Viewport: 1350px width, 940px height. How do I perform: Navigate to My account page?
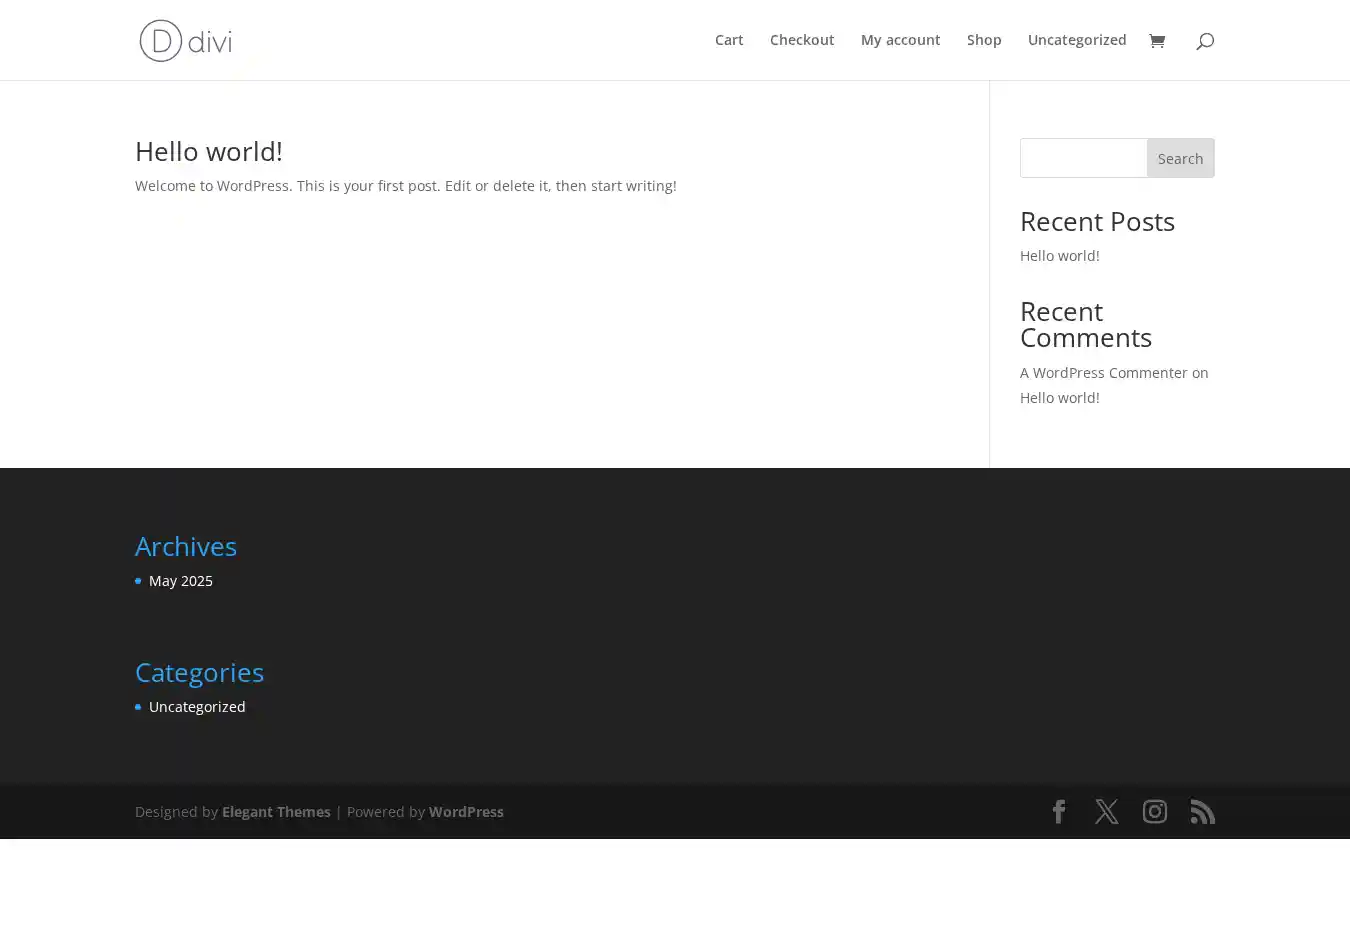900,40
